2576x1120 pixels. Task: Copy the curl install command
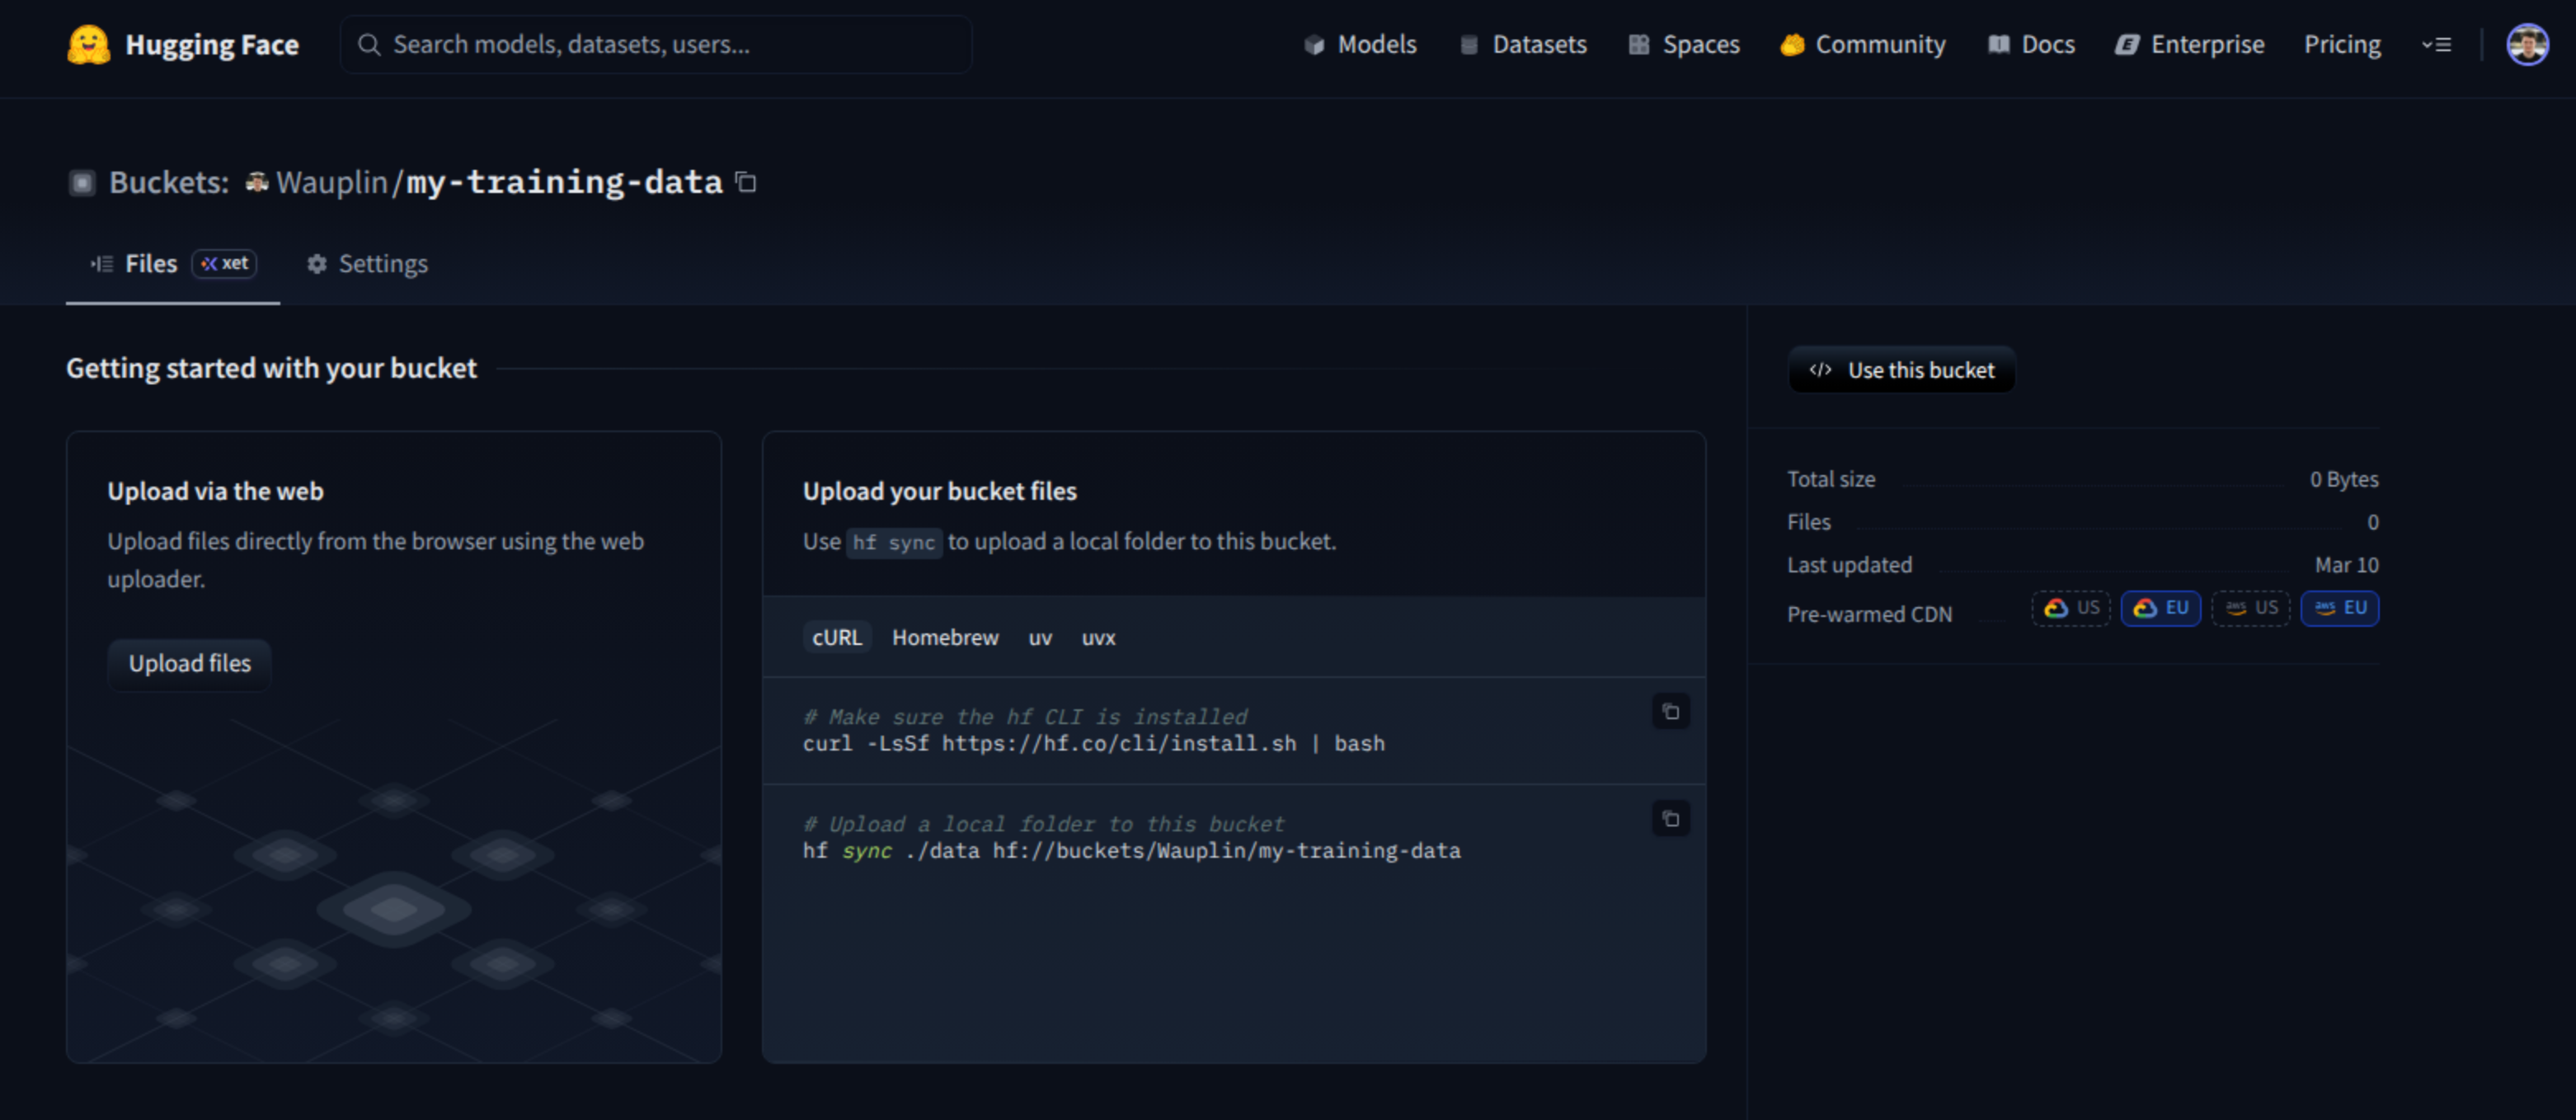click(1670, 712)
